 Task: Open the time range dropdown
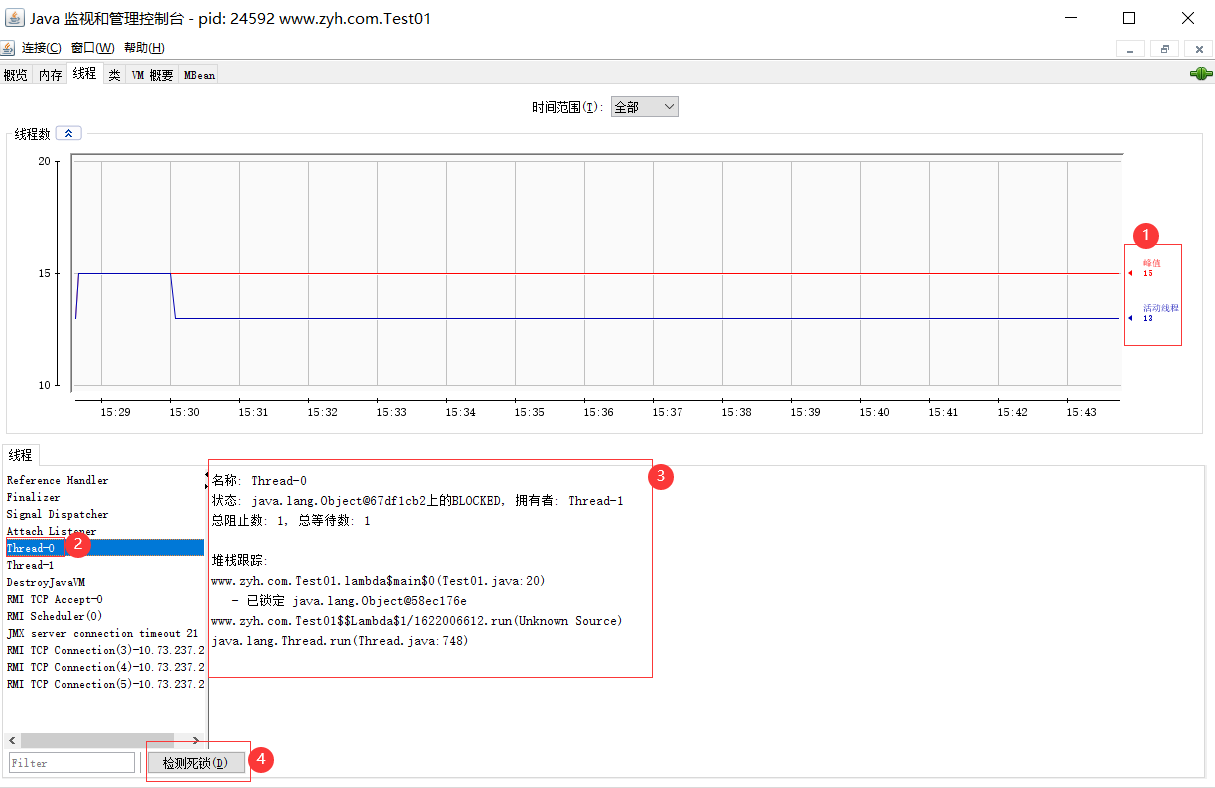pyautogui.click(x=644, y=107)
